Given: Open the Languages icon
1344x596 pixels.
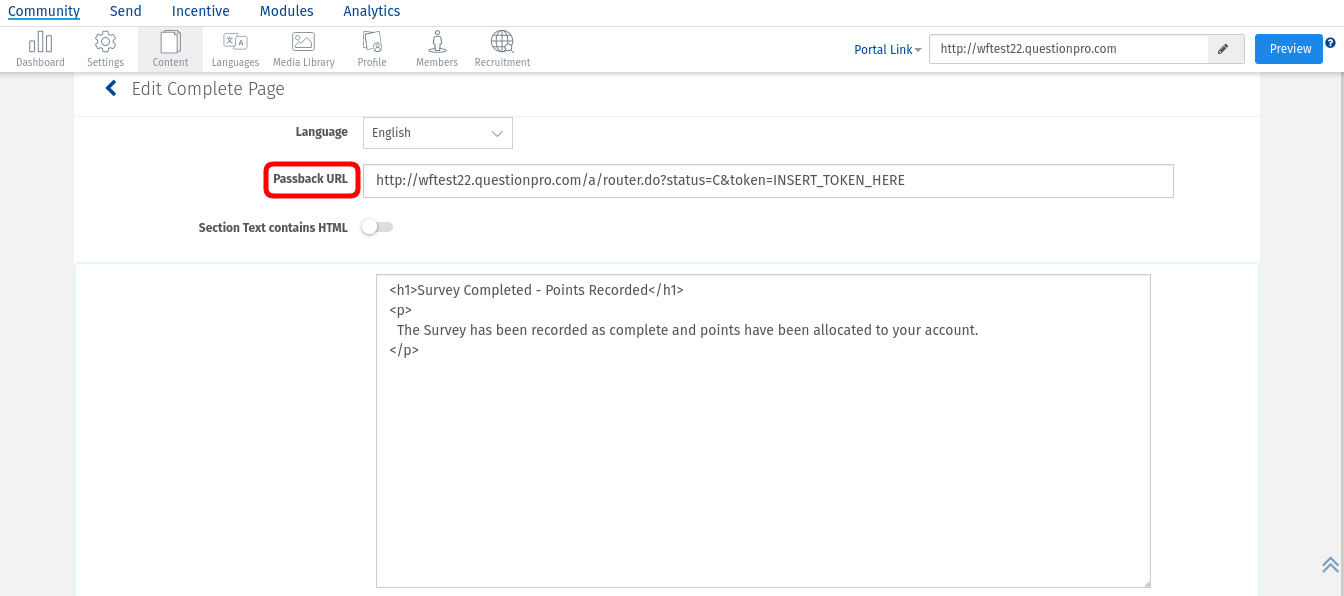Looking at the screenshot, I should (x=235, y=43).
